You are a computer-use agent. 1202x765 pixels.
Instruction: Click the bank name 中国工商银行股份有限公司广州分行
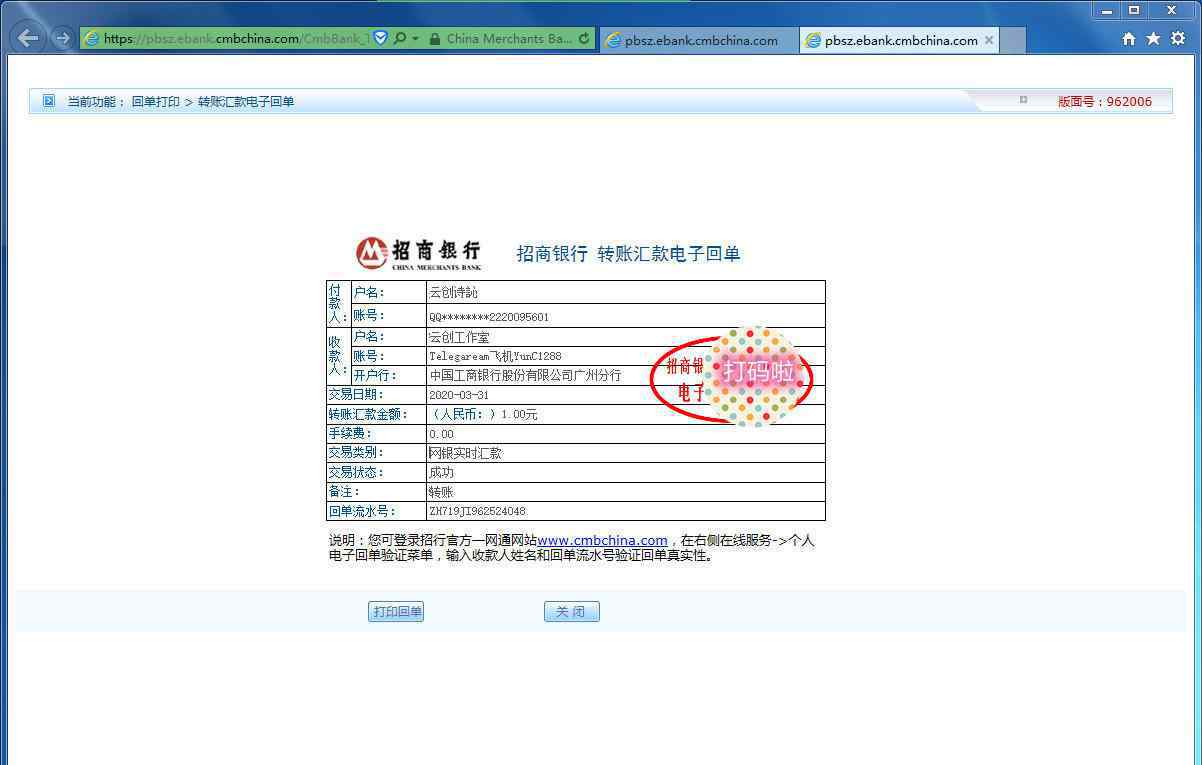pyautogui.click(x=525, y=375)
